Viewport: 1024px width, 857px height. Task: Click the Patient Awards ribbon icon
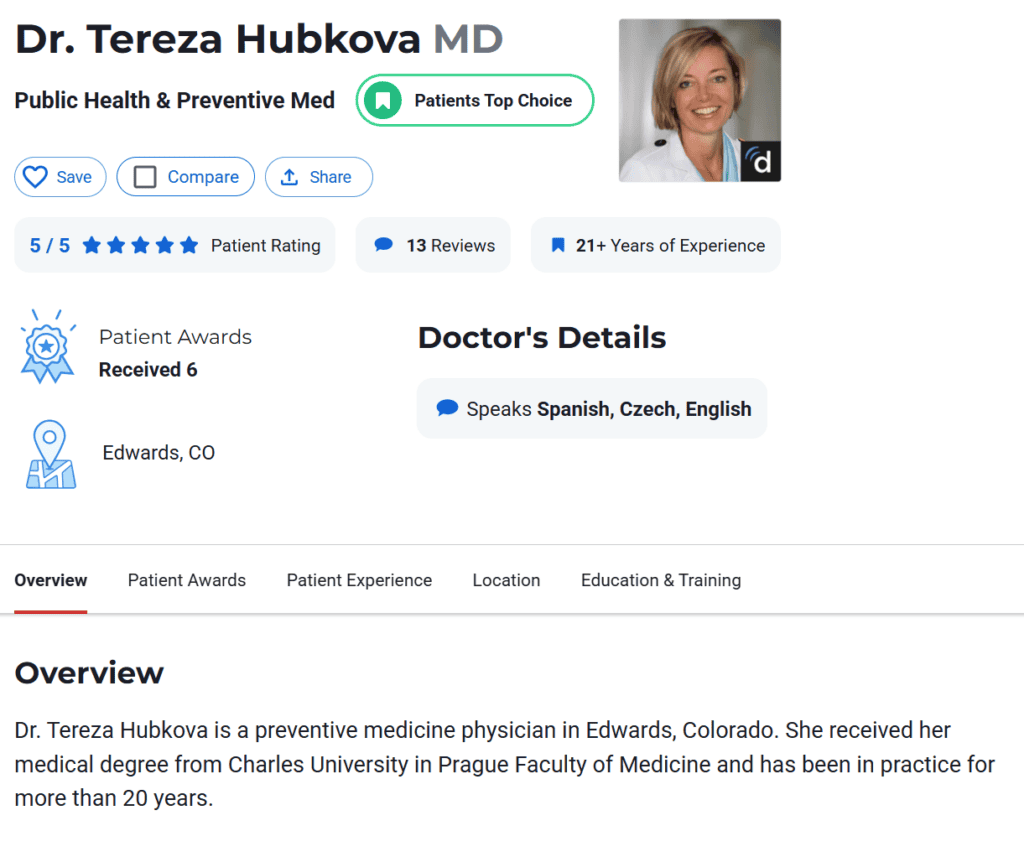coord(48,347)
